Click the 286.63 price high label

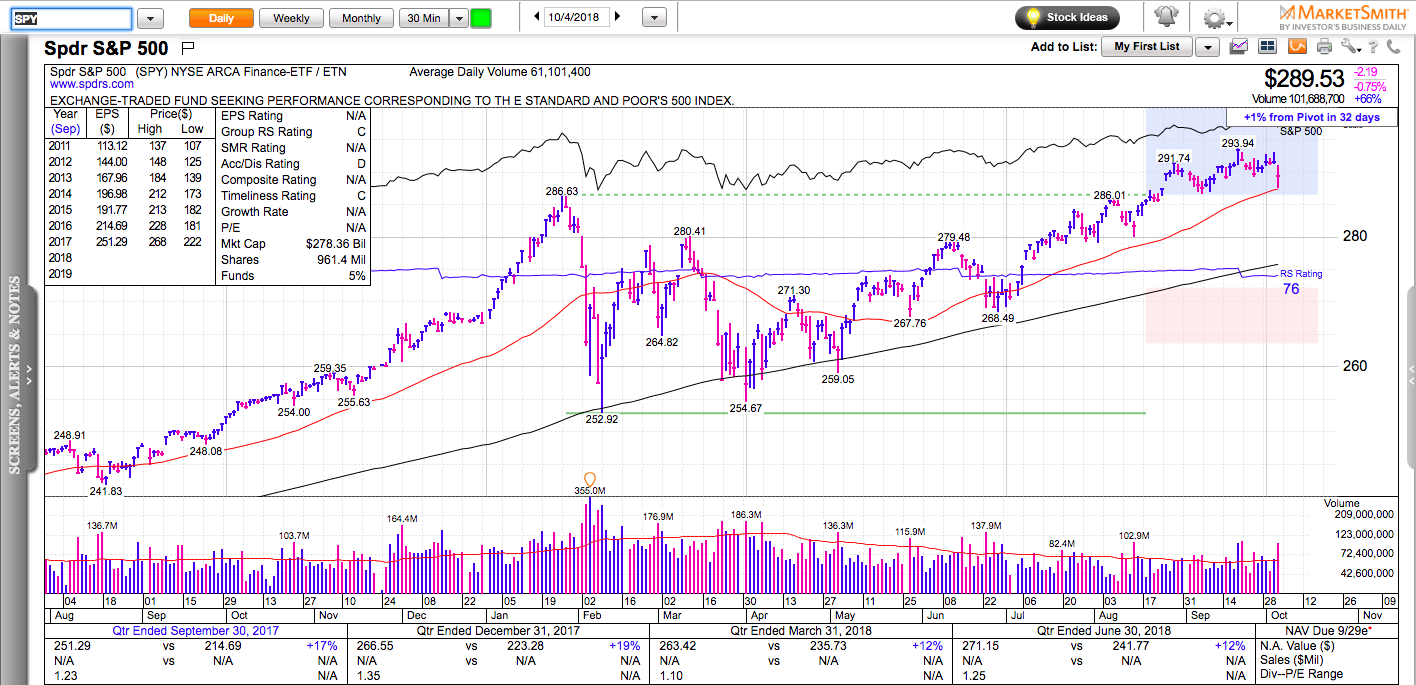pos(562,190)
